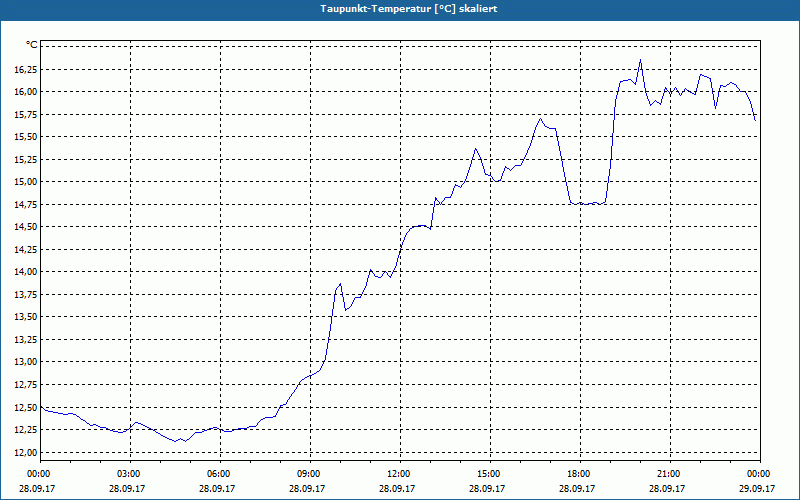
Task: Pick the "12,00" y-axis label
Action: pos(26,452)
